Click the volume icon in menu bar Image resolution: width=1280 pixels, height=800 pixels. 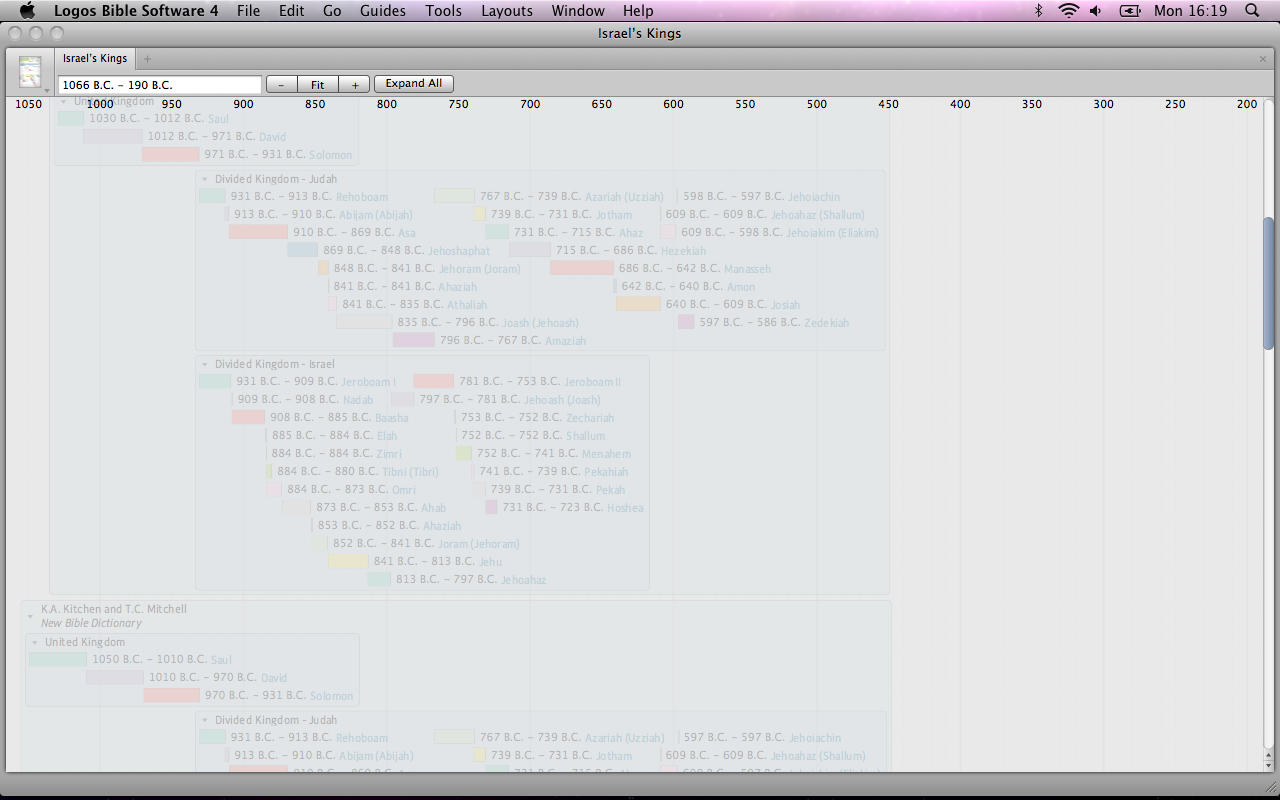click(x=1096, y=11)
